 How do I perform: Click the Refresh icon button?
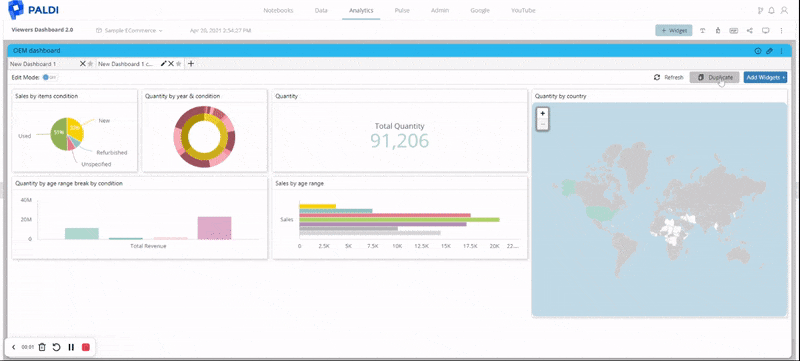(x=657, y=78)
